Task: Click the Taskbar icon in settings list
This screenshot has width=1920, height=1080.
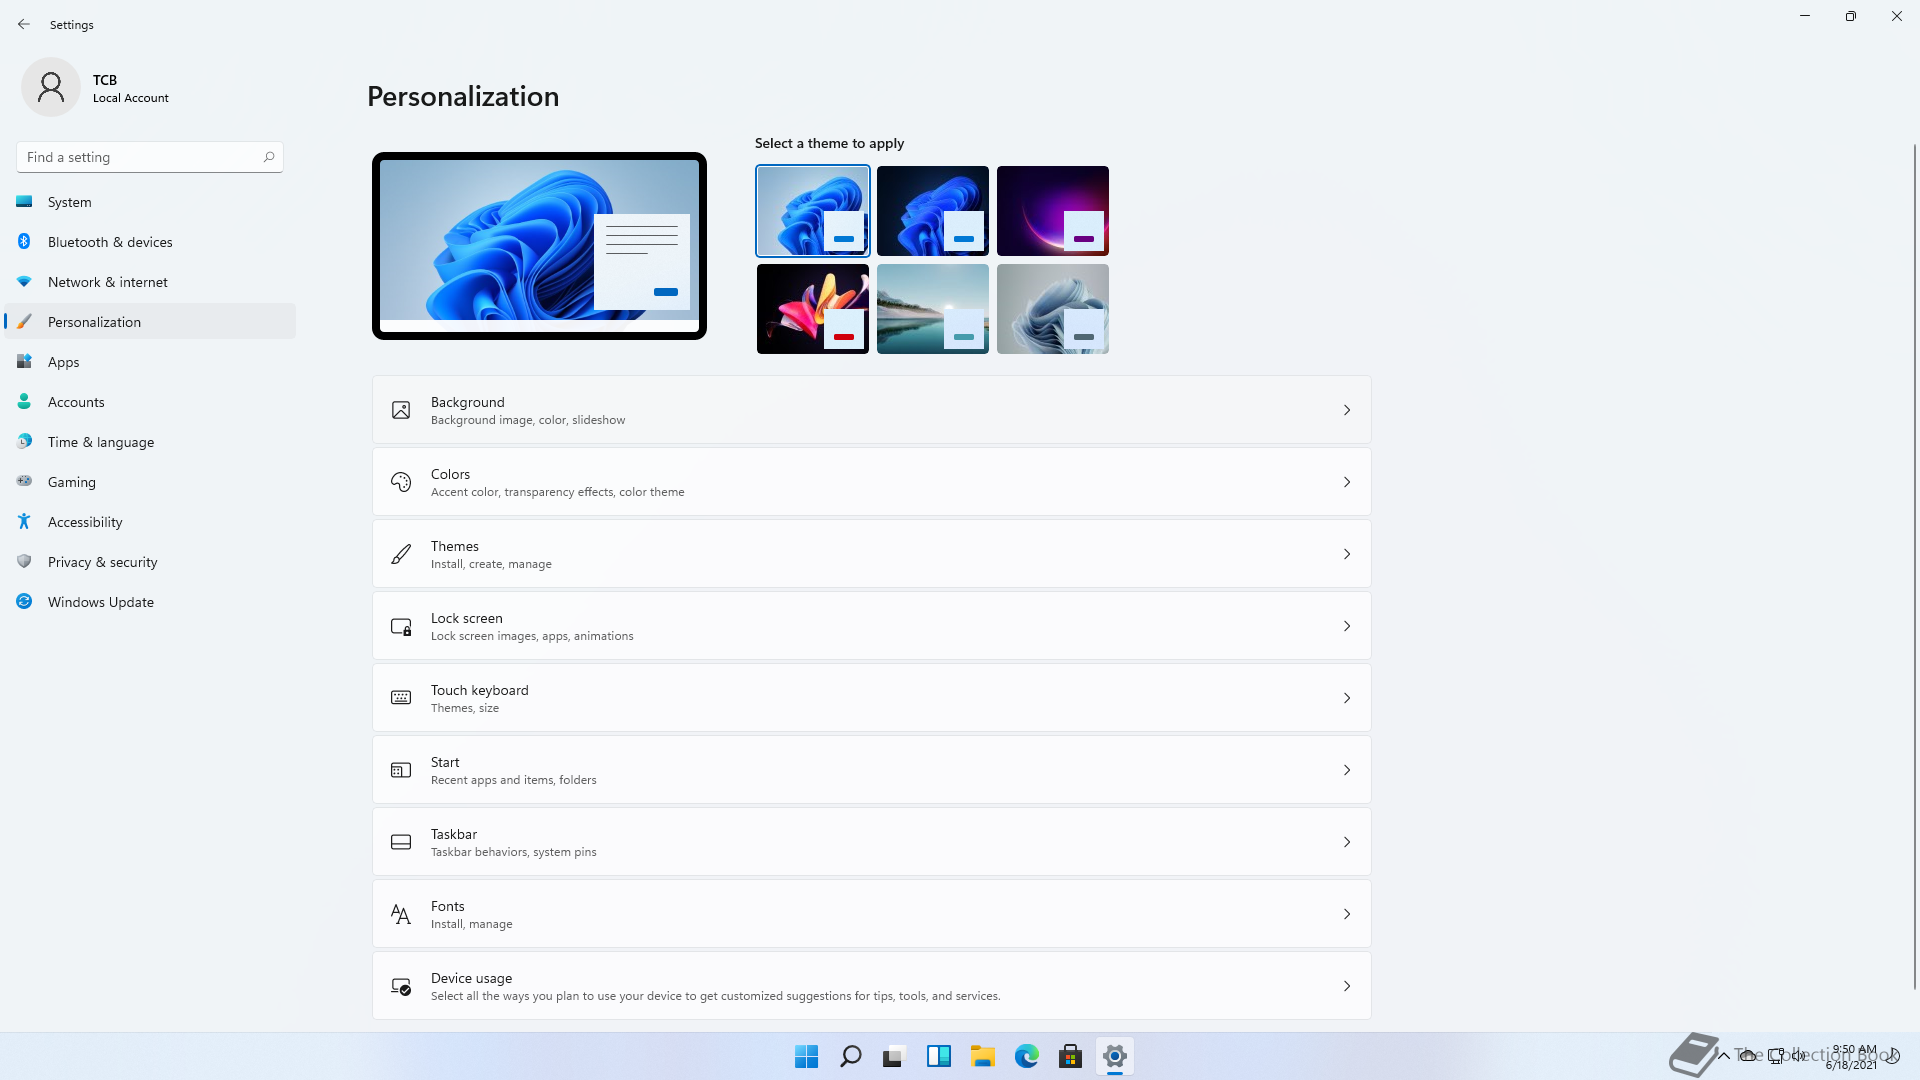Action: coord(401,842)
